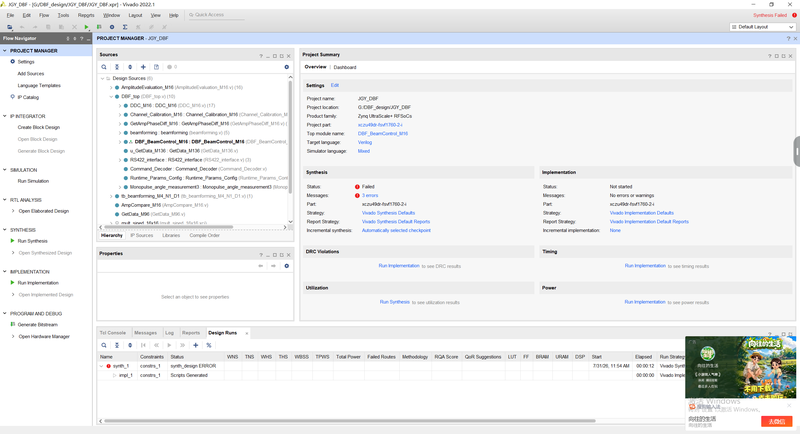Collapse the SYNTHESIS section in Flow Navigator

pyautogui.click(x=5, y=230)
